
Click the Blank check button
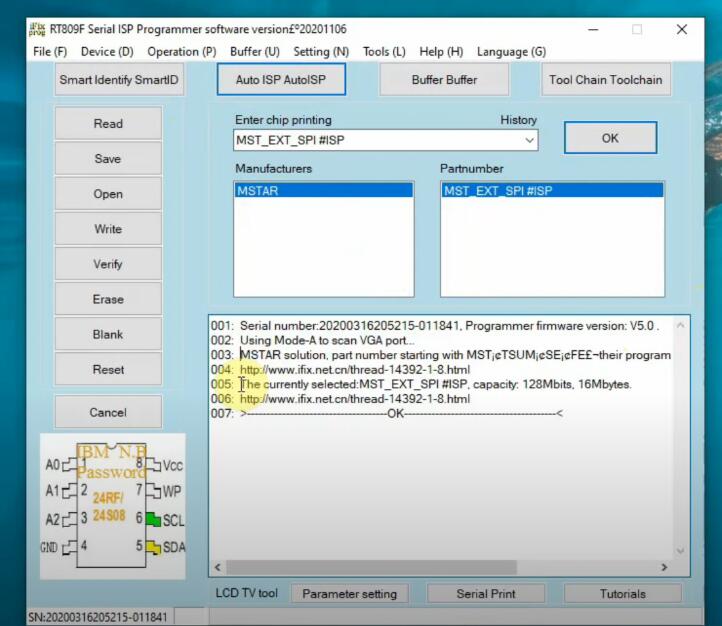pyautogui.click(x=108, y=334)
